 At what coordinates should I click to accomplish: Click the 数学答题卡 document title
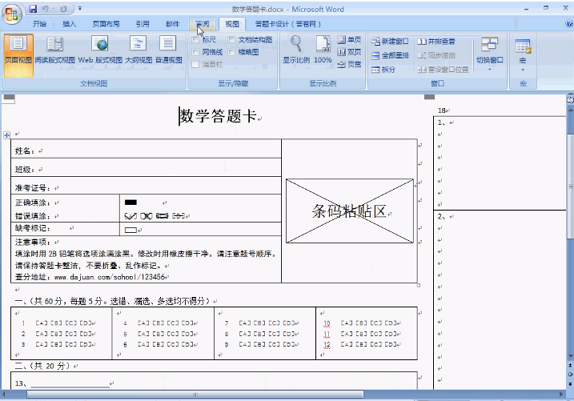pyautogui.click(x=218, y=116)
